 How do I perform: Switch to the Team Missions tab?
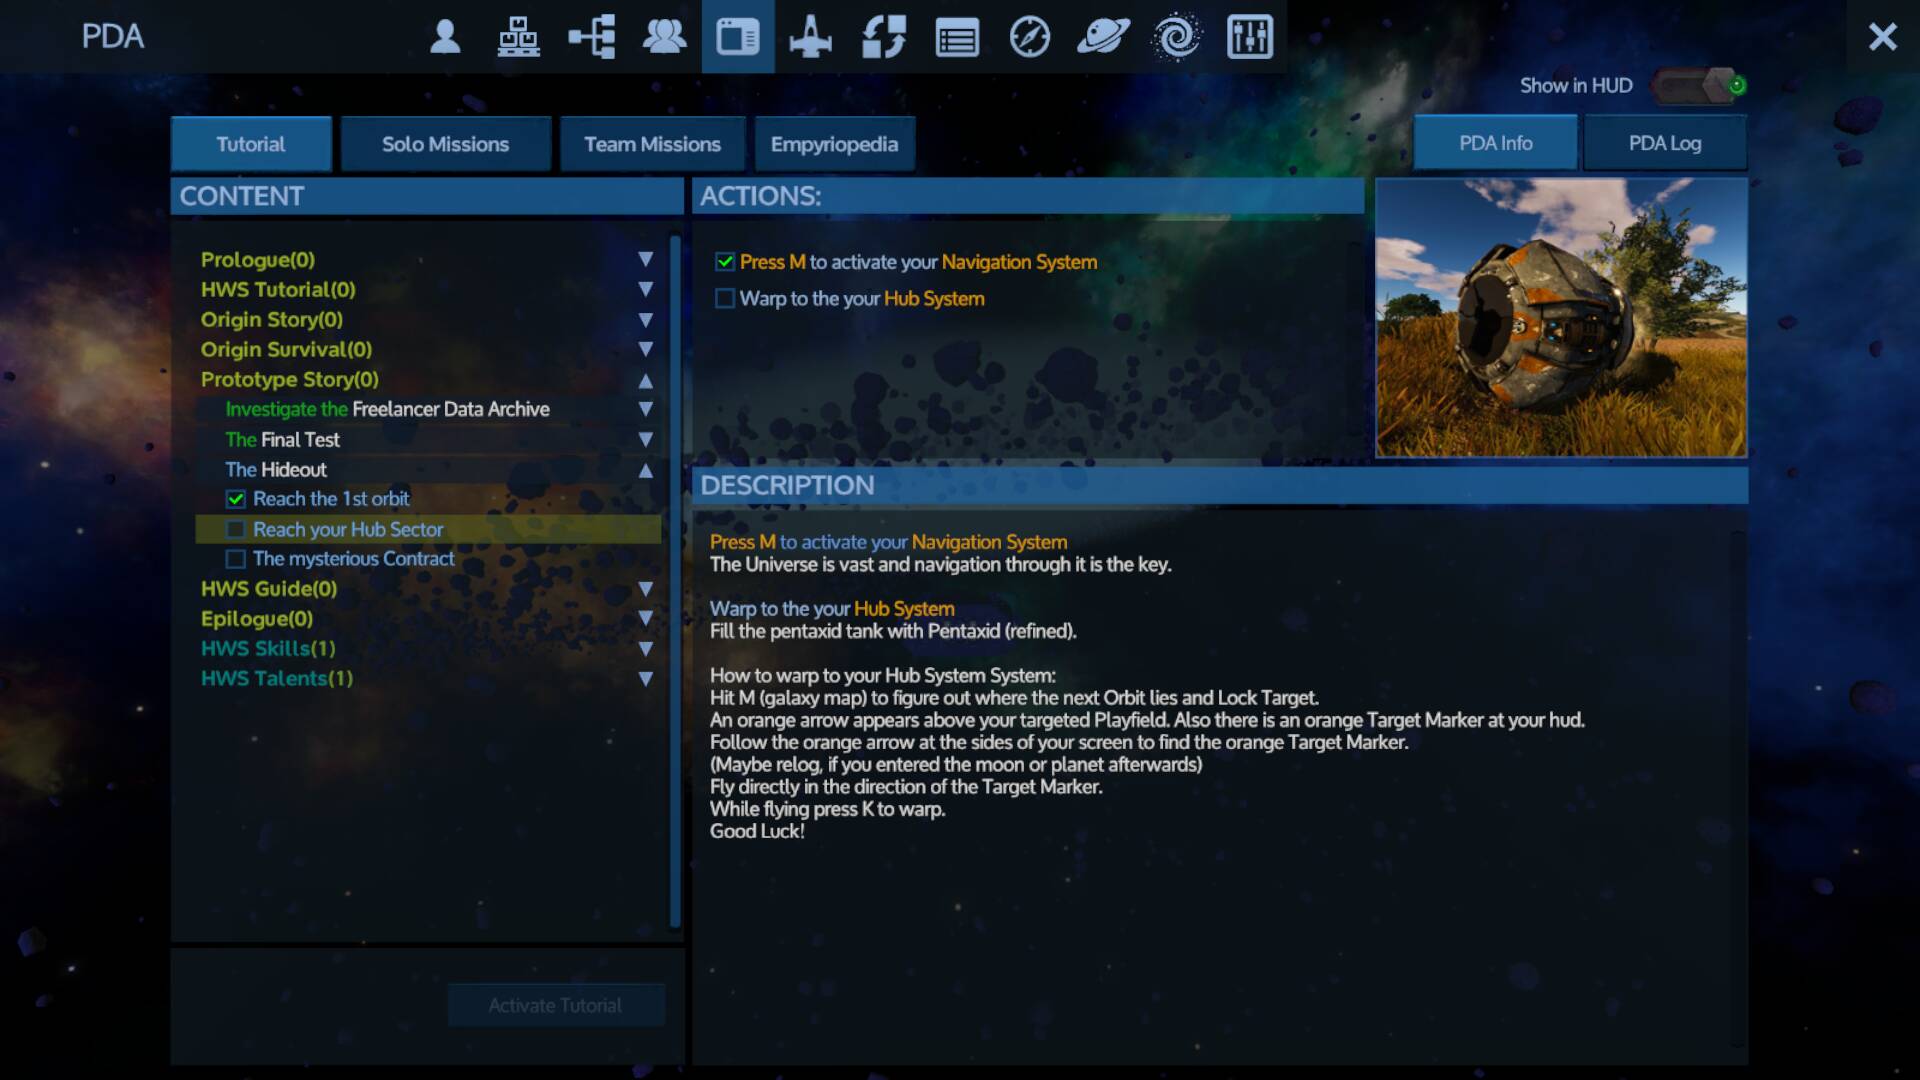pyautogui.click(x=652, y=144)
